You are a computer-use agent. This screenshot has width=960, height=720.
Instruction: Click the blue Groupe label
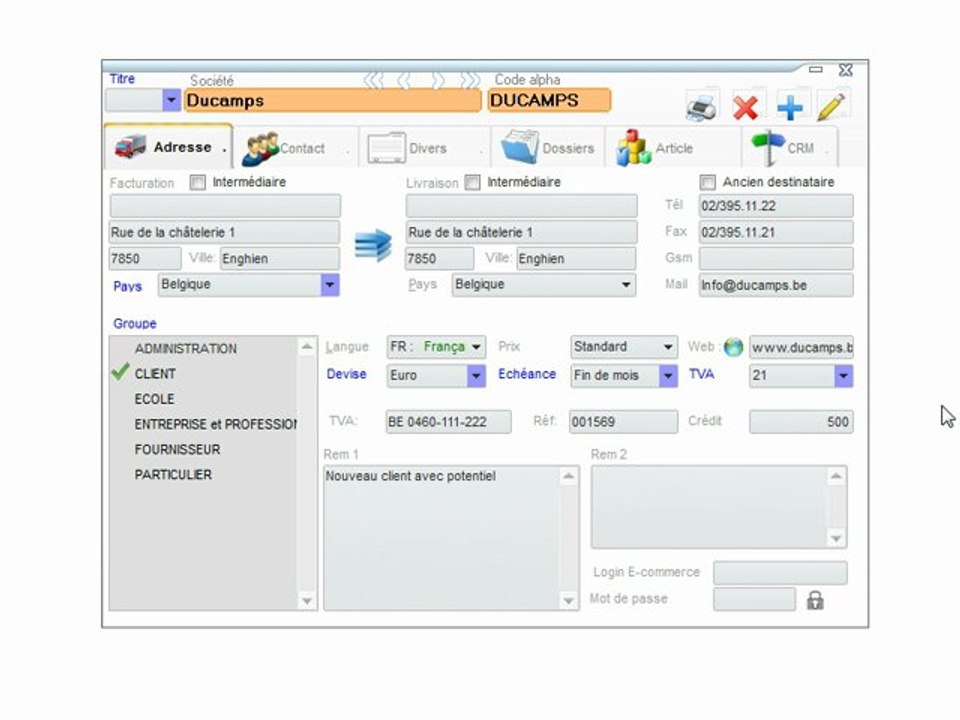(x=135, y=323)
